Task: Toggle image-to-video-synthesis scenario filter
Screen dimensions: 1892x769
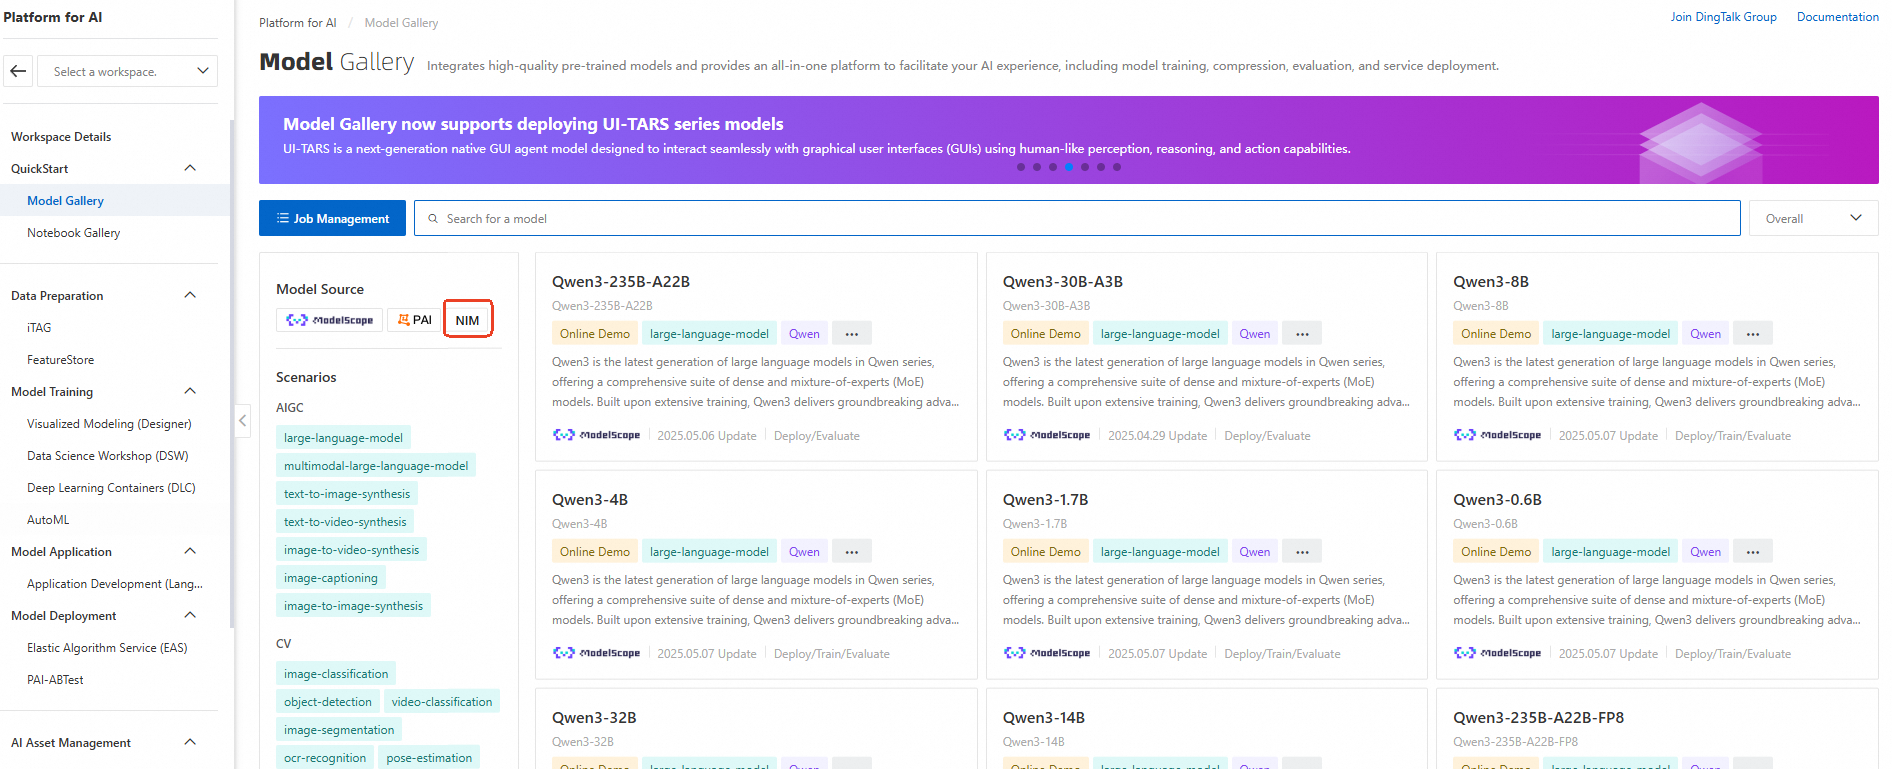Action: [351, 550]
